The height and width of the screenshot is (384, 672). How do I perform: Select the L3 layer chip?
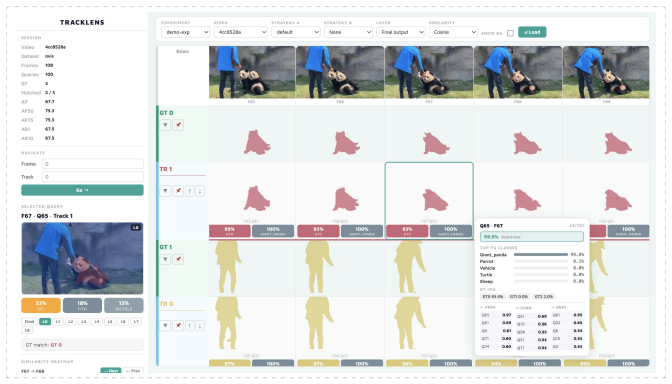(x=84, y=321)
